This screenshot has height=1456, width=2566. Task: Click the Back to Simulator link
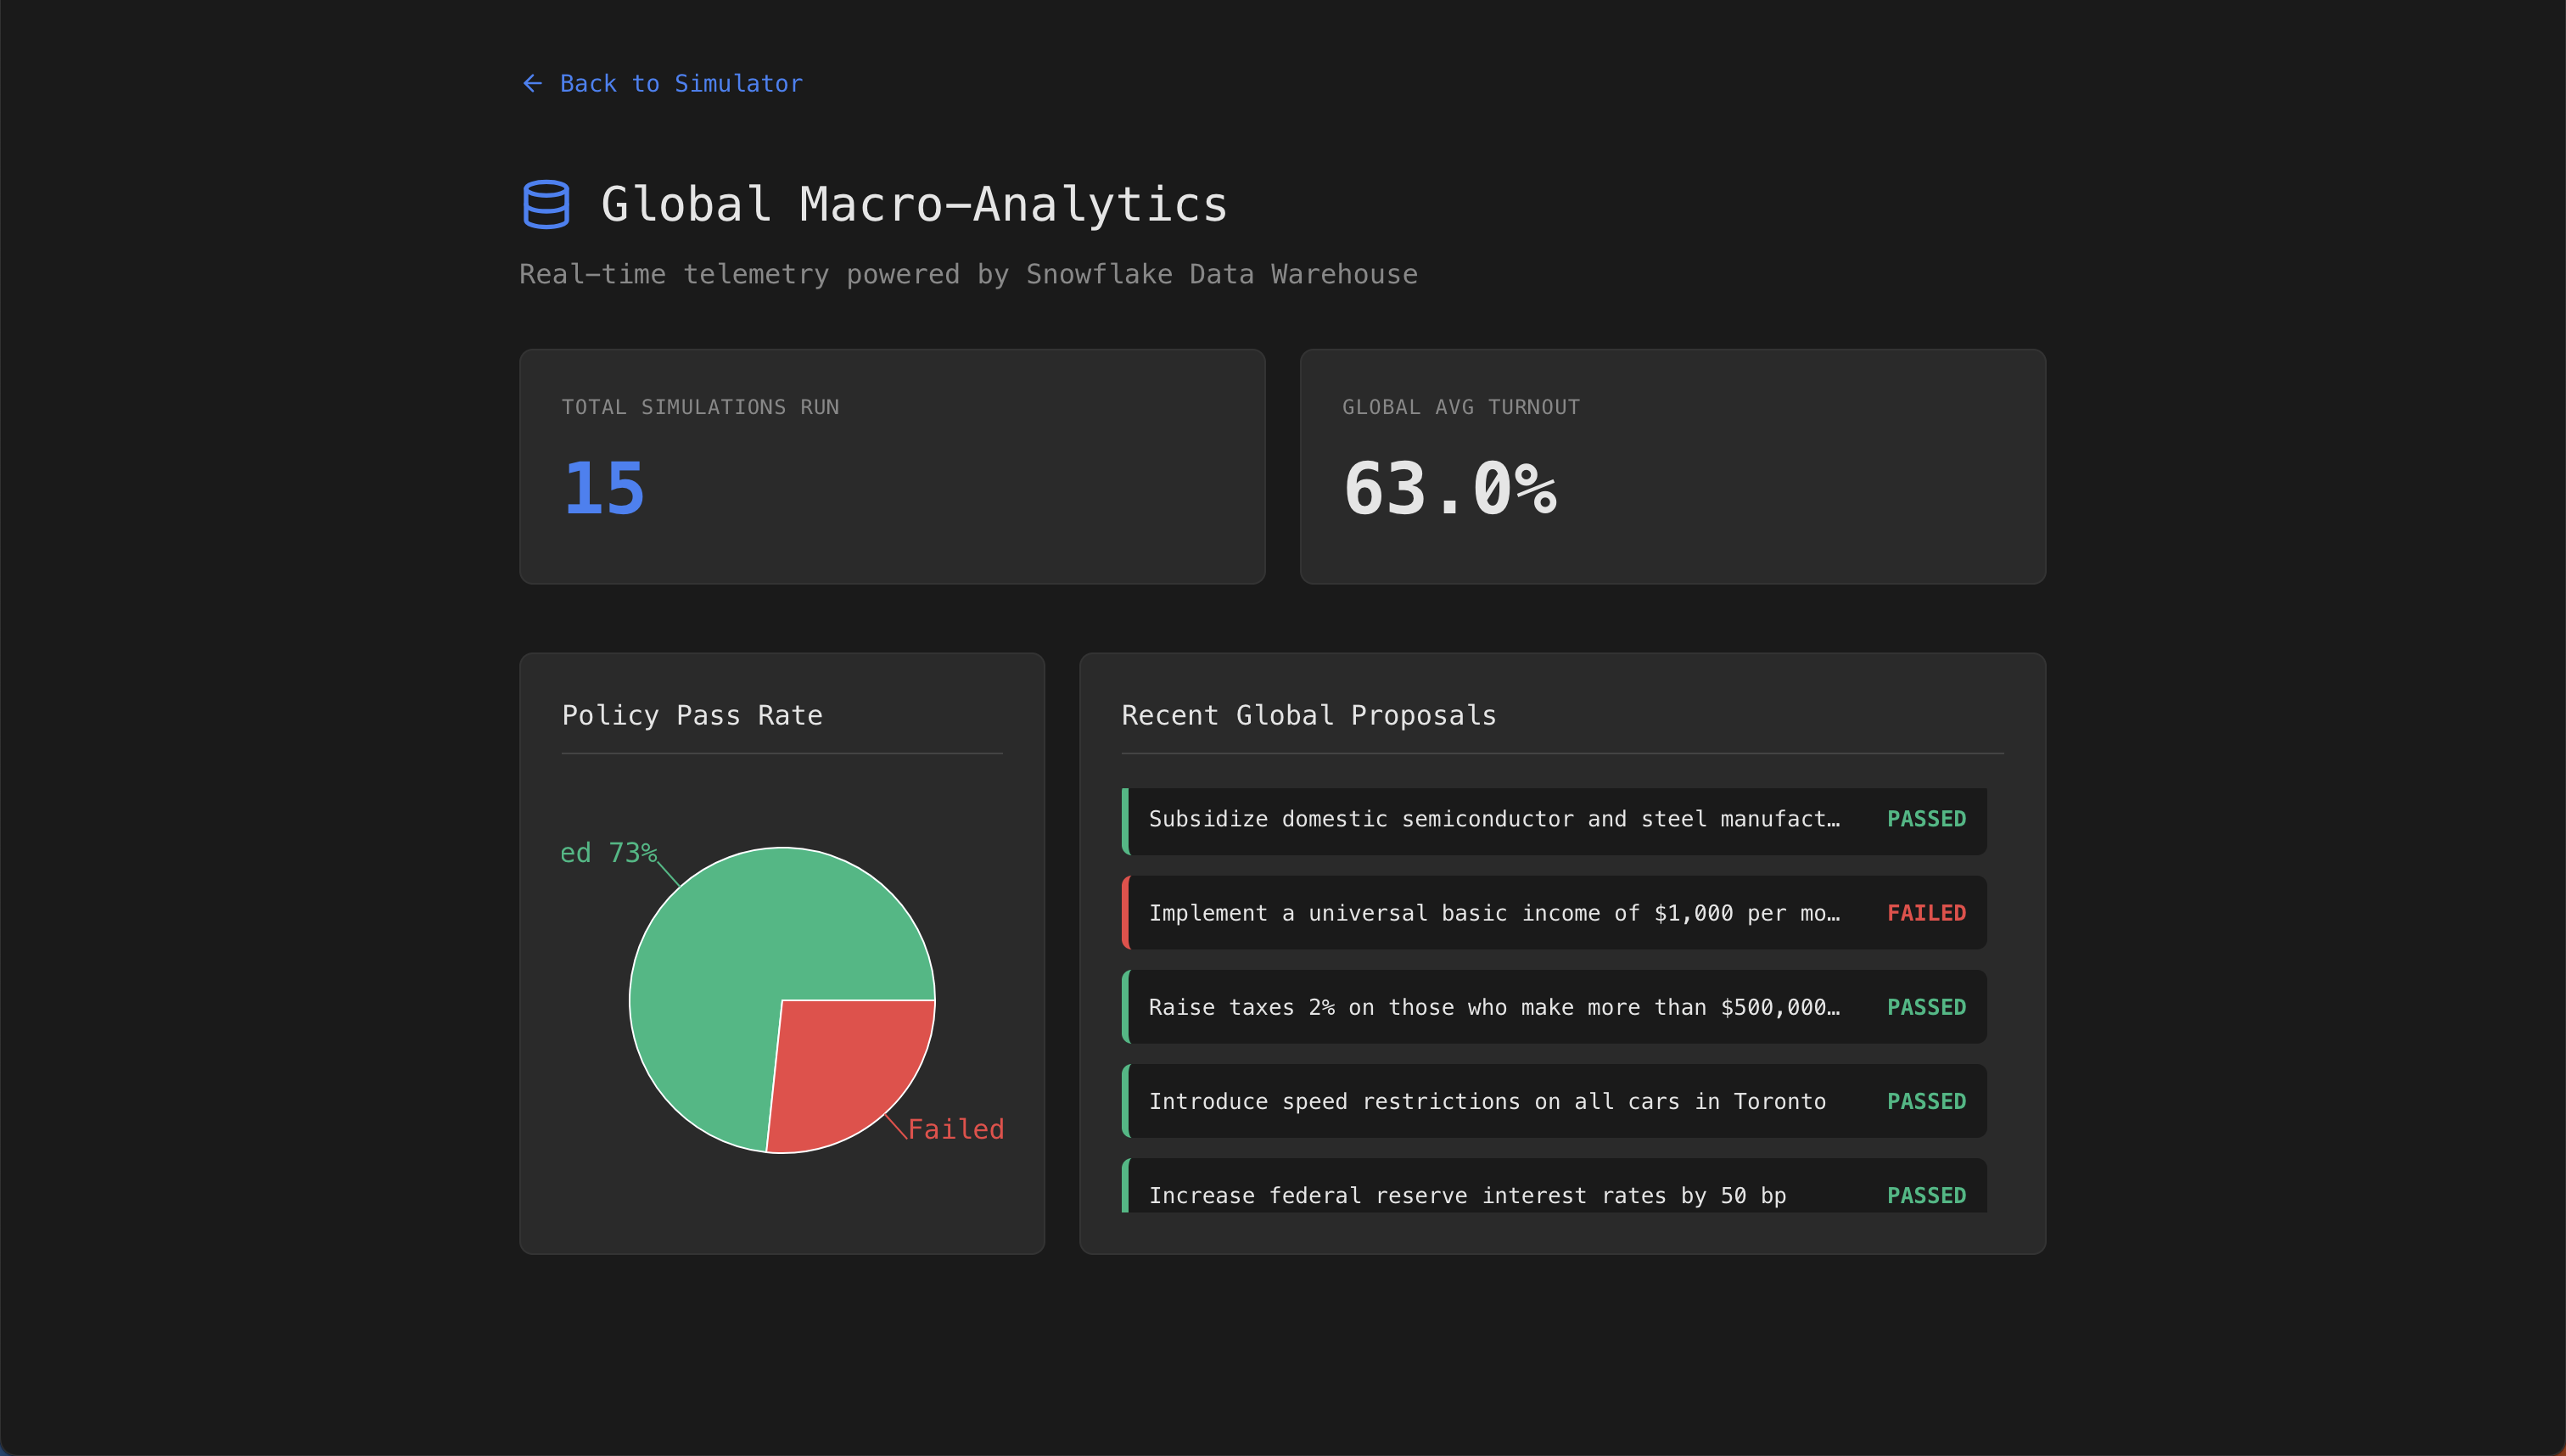click(680, 84)
